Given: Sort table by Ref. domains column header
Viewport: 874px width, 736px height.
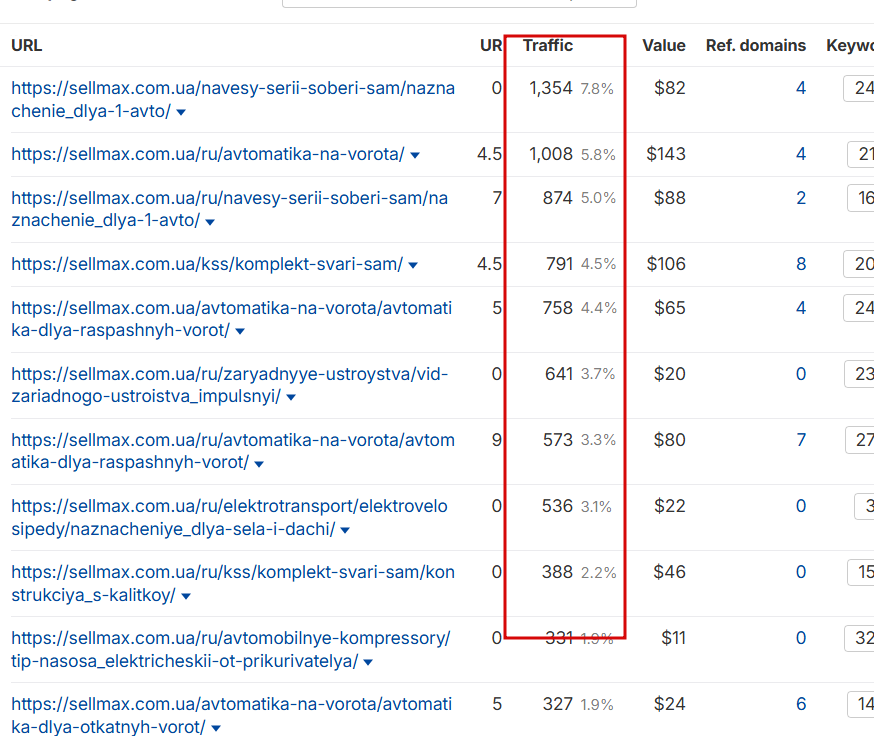Looking at the screenshot, I should pyautogui.click(x=756, y=45).
